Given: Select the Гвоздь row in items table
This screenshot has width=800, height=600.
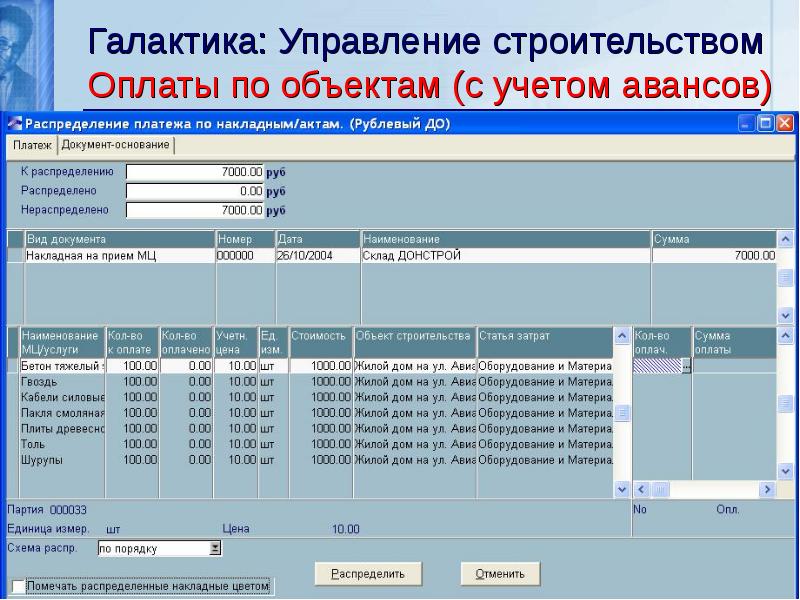Looking at the screenshot, I should tap(60, 382).
